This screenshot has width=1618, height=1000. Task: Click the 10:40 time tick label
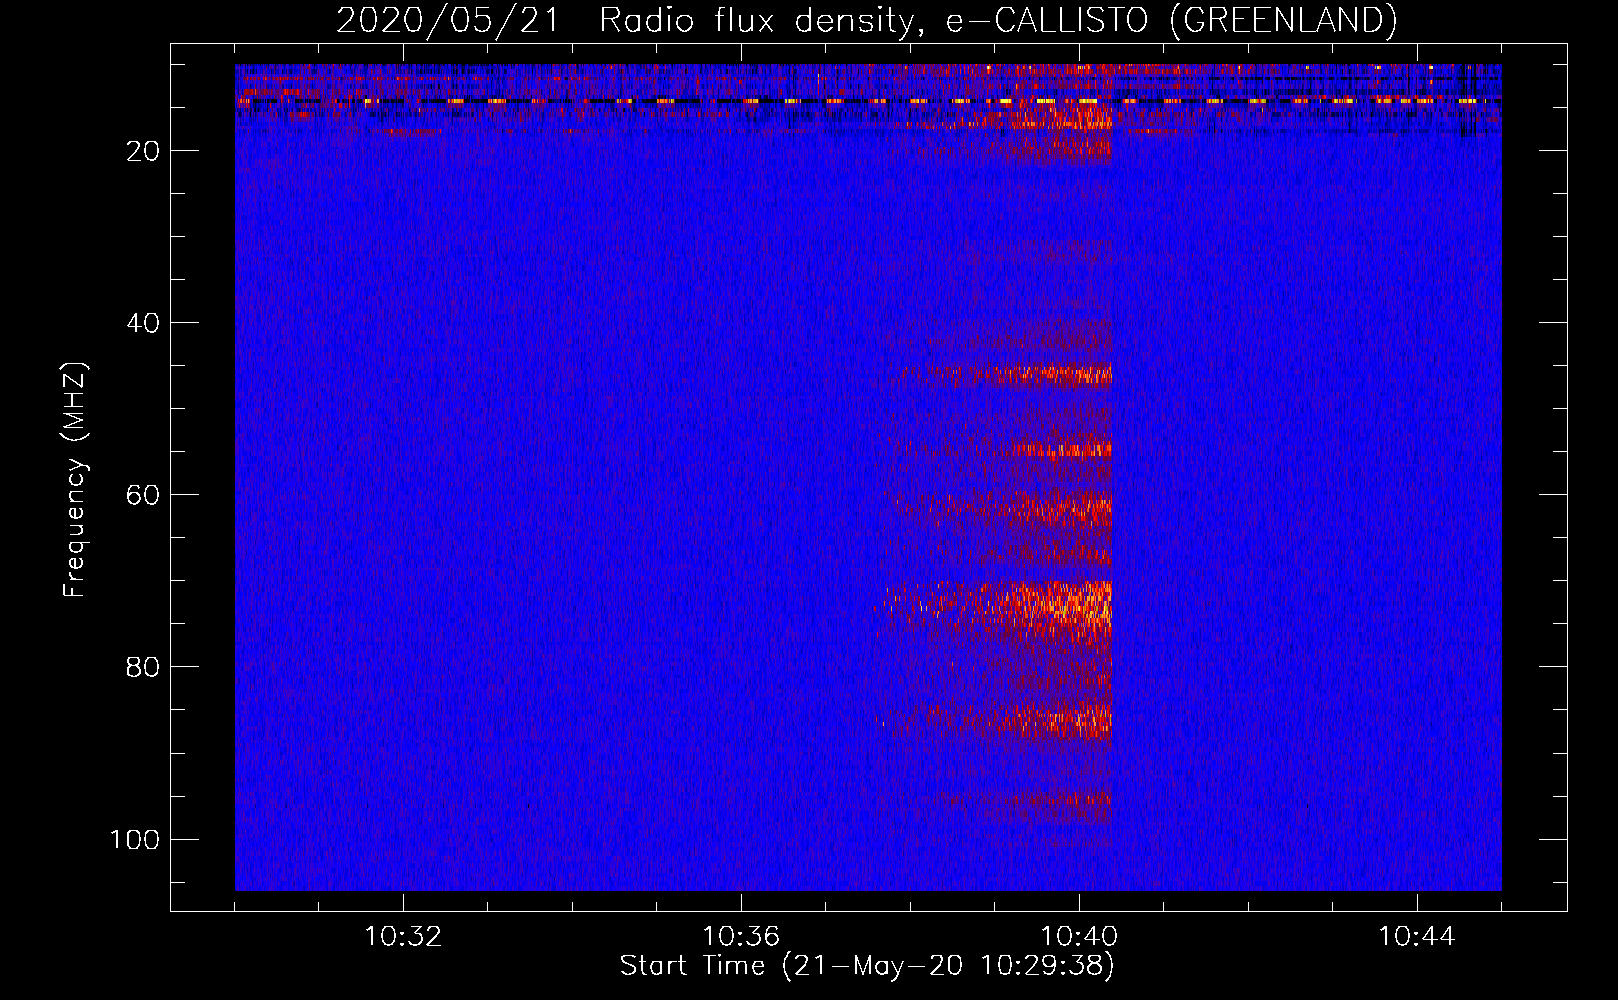pos(1079,937)
